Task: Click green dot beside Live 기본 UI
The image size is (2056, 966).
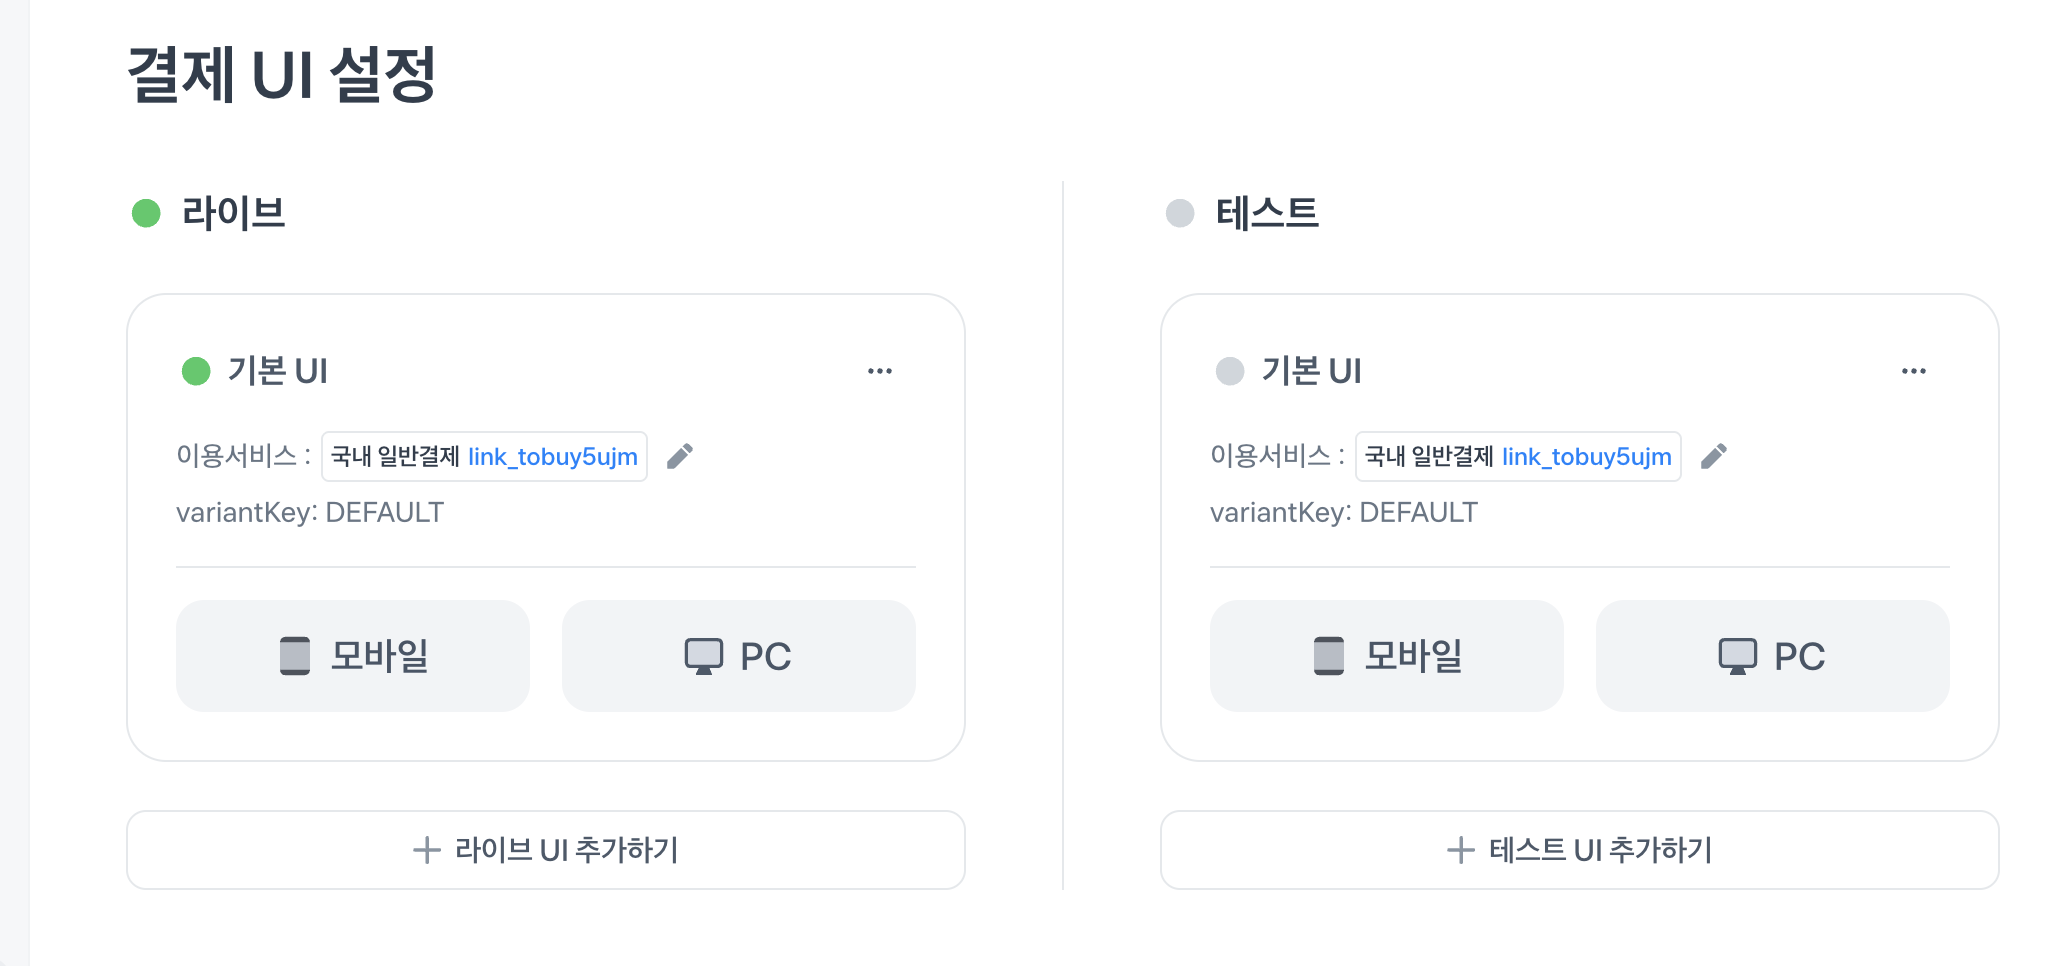Action: tap(196, 371)
